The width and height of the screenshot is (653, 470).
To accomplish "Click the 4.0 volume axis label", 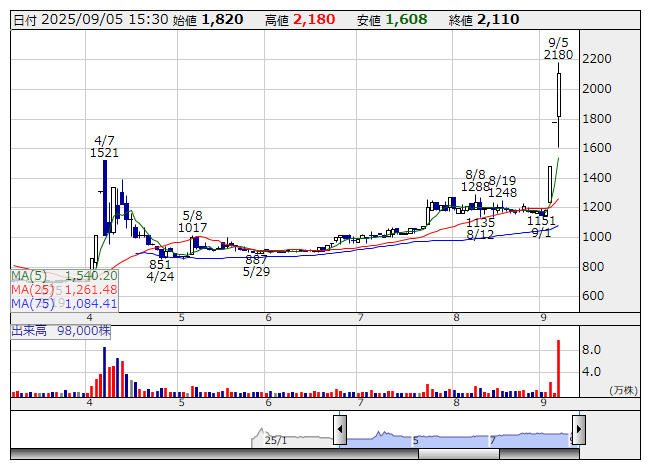I will 591,371.
